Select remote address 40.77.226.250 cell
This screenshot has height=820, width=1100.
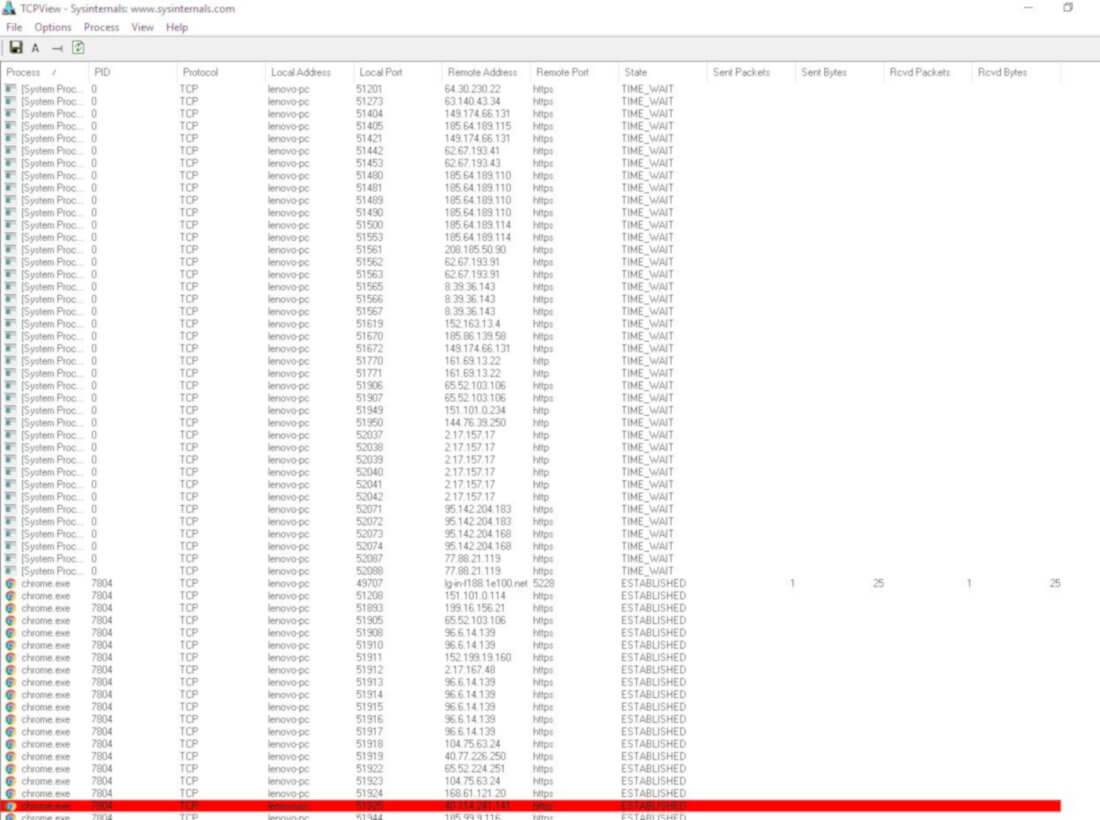click(x=475, y=756)
